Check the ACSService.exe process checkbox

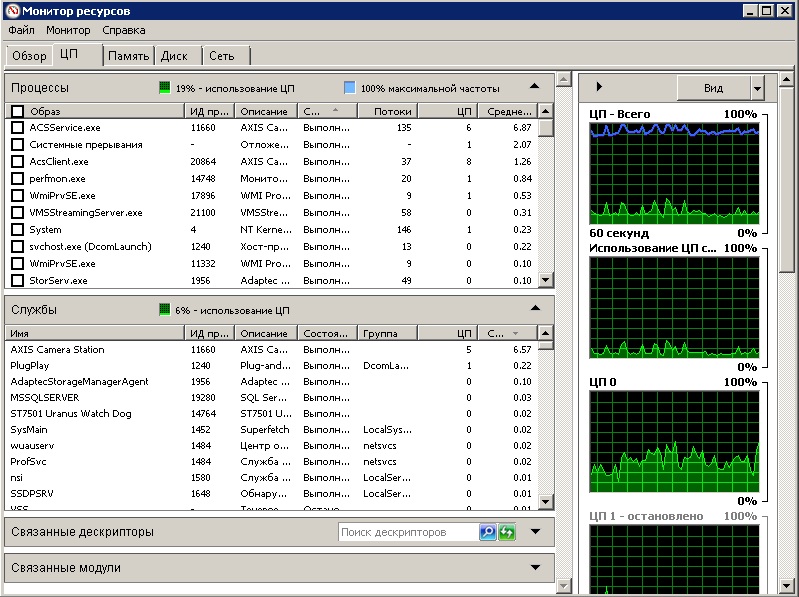17,128
